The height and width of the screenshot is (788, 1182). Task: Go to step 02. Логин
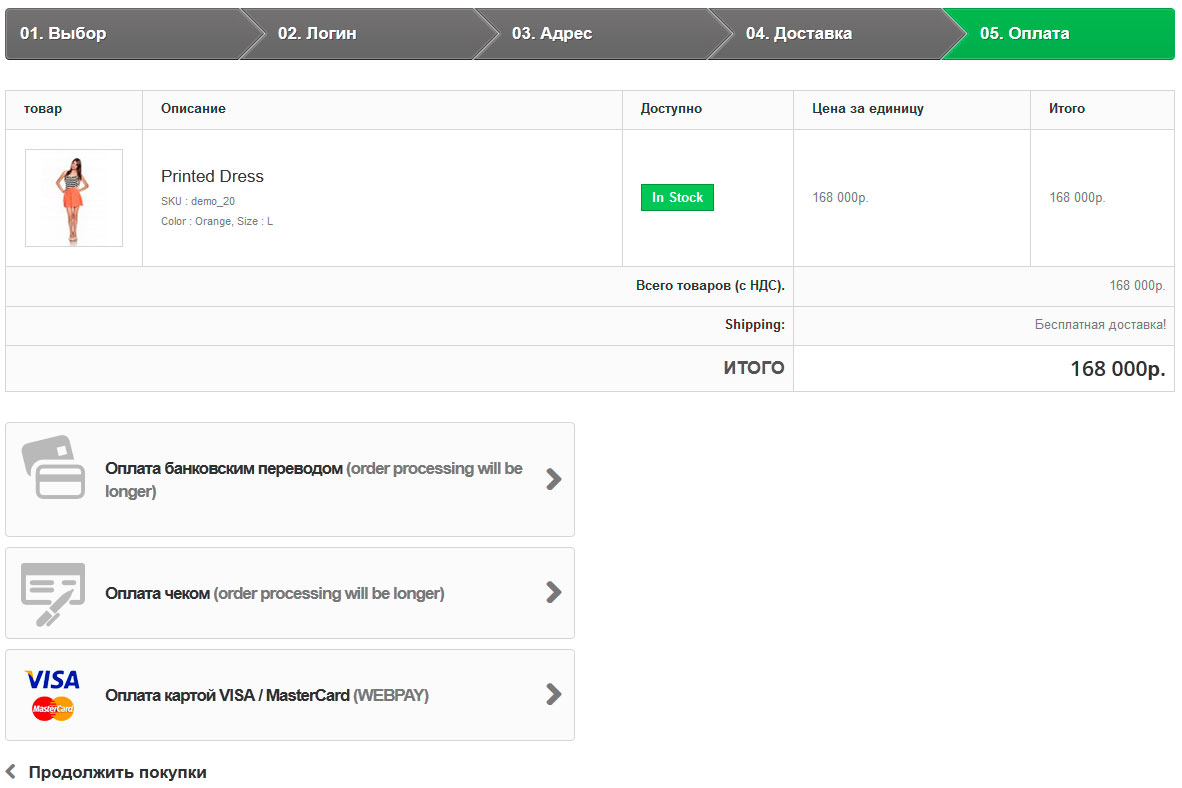click(317, 34)
